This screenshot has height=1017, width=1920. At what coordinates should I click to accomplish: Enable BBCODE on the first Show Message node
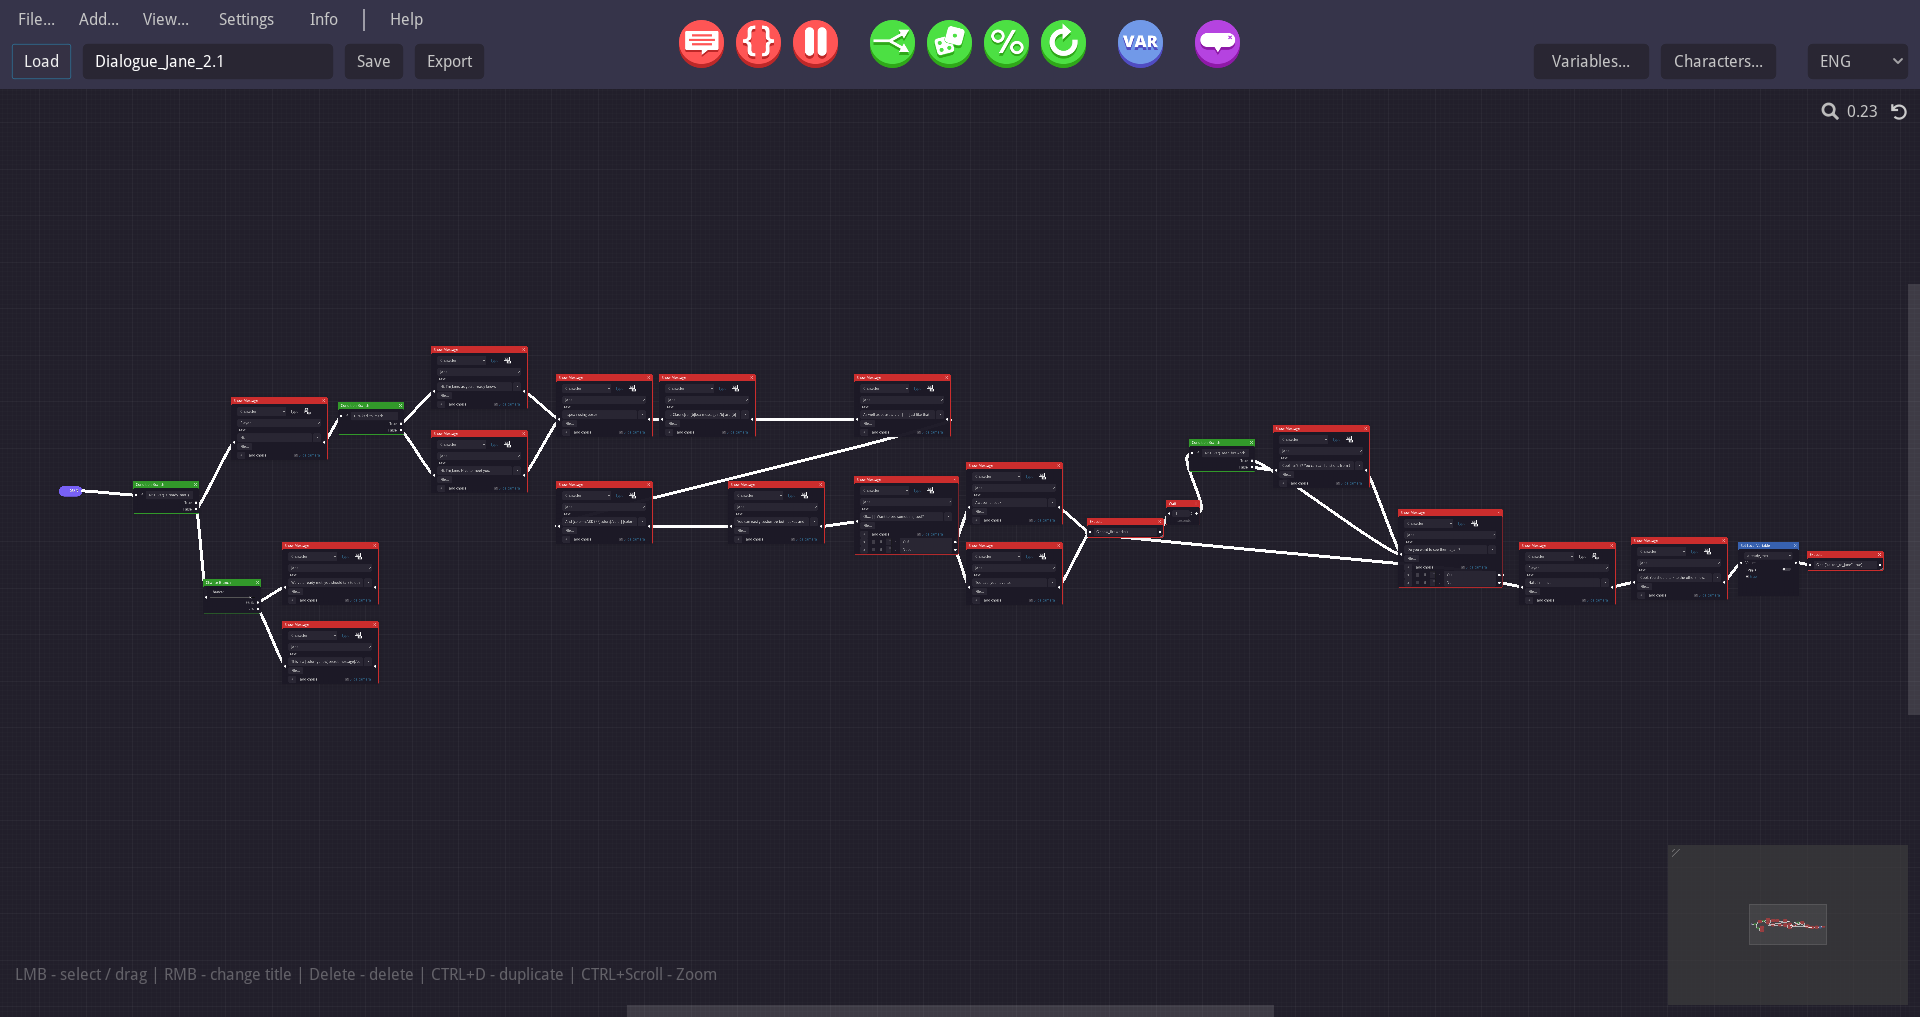241,456
